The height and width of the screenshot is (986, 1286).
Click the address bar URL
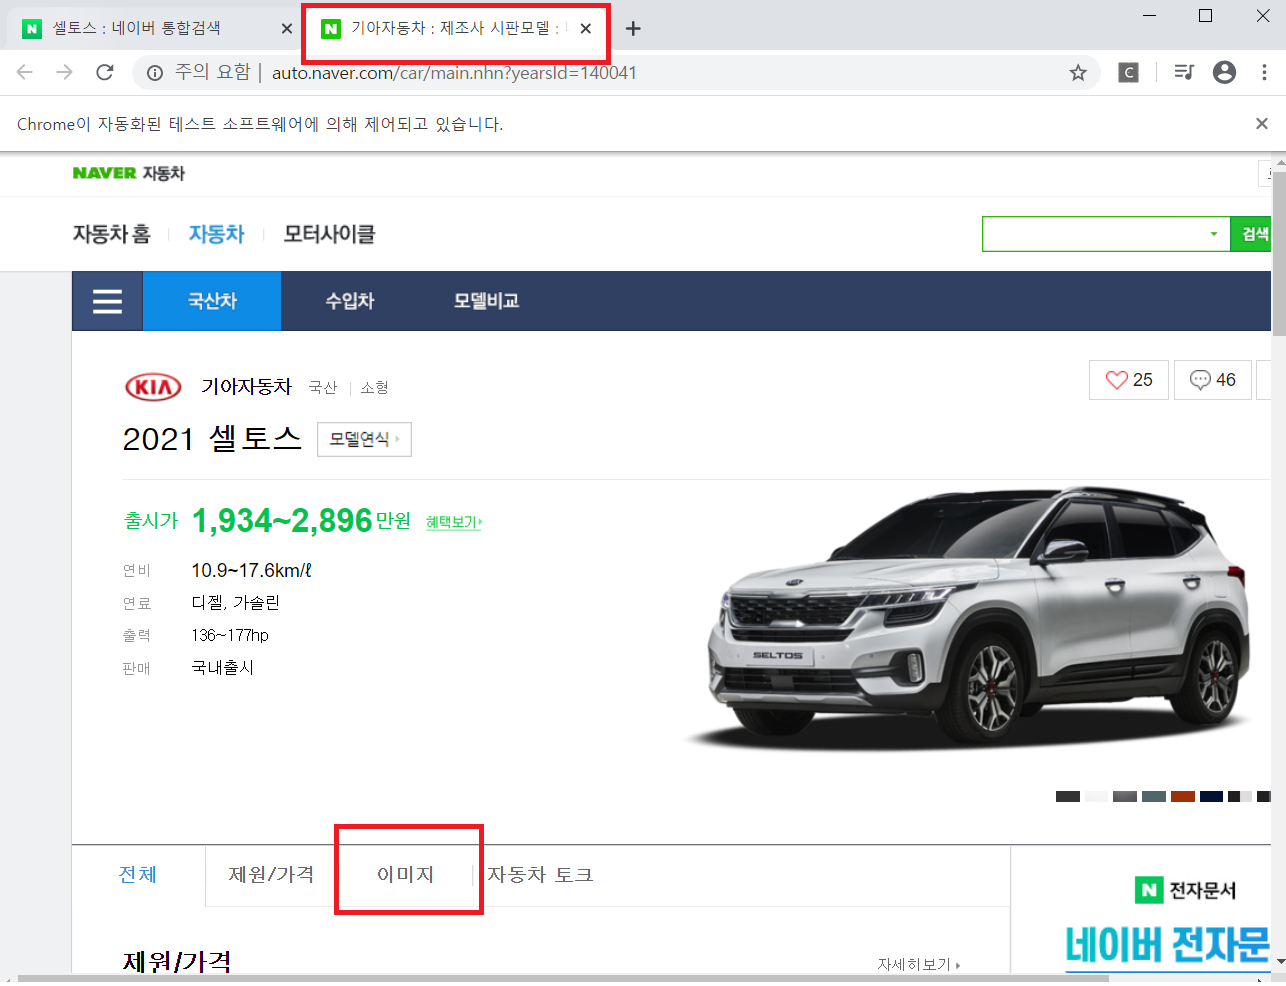click(454, 73)
